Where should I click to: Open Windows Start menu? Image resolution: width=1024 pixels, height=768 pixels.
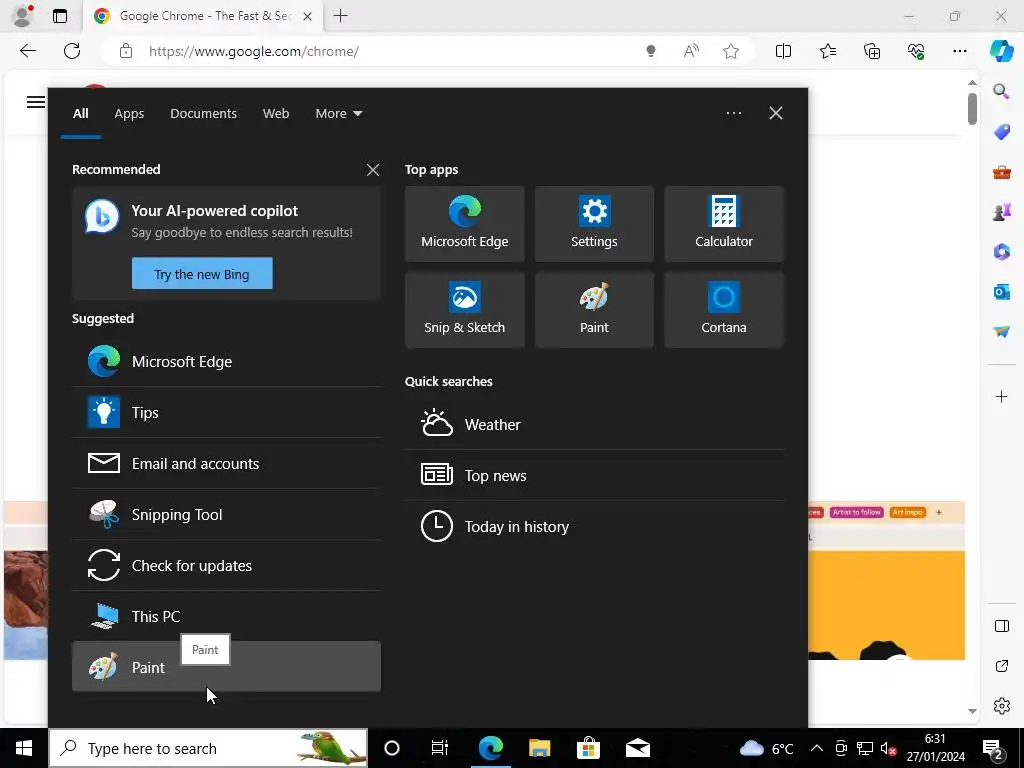click(24, 748)
